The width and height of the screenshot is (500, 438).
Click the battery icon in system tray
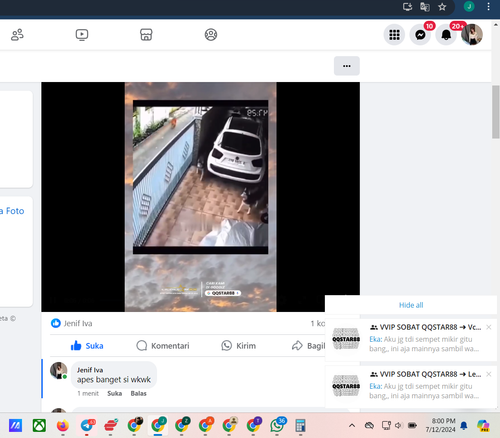(x=412, y=425)
